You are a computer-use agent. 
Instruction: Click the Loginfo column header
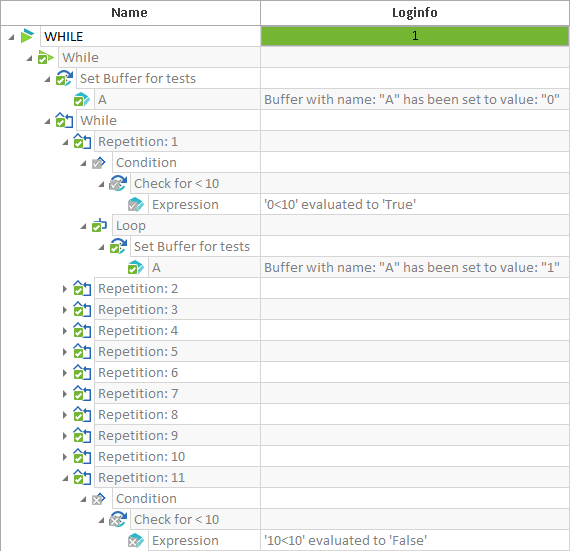(415, 13)
